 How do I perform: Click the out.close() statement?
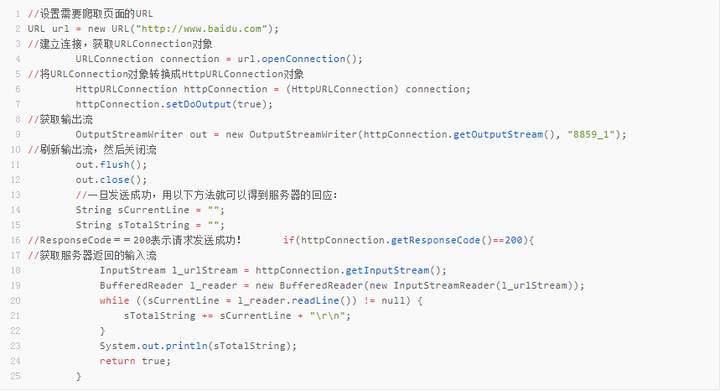pyautogui.click(x=112, y=180)
